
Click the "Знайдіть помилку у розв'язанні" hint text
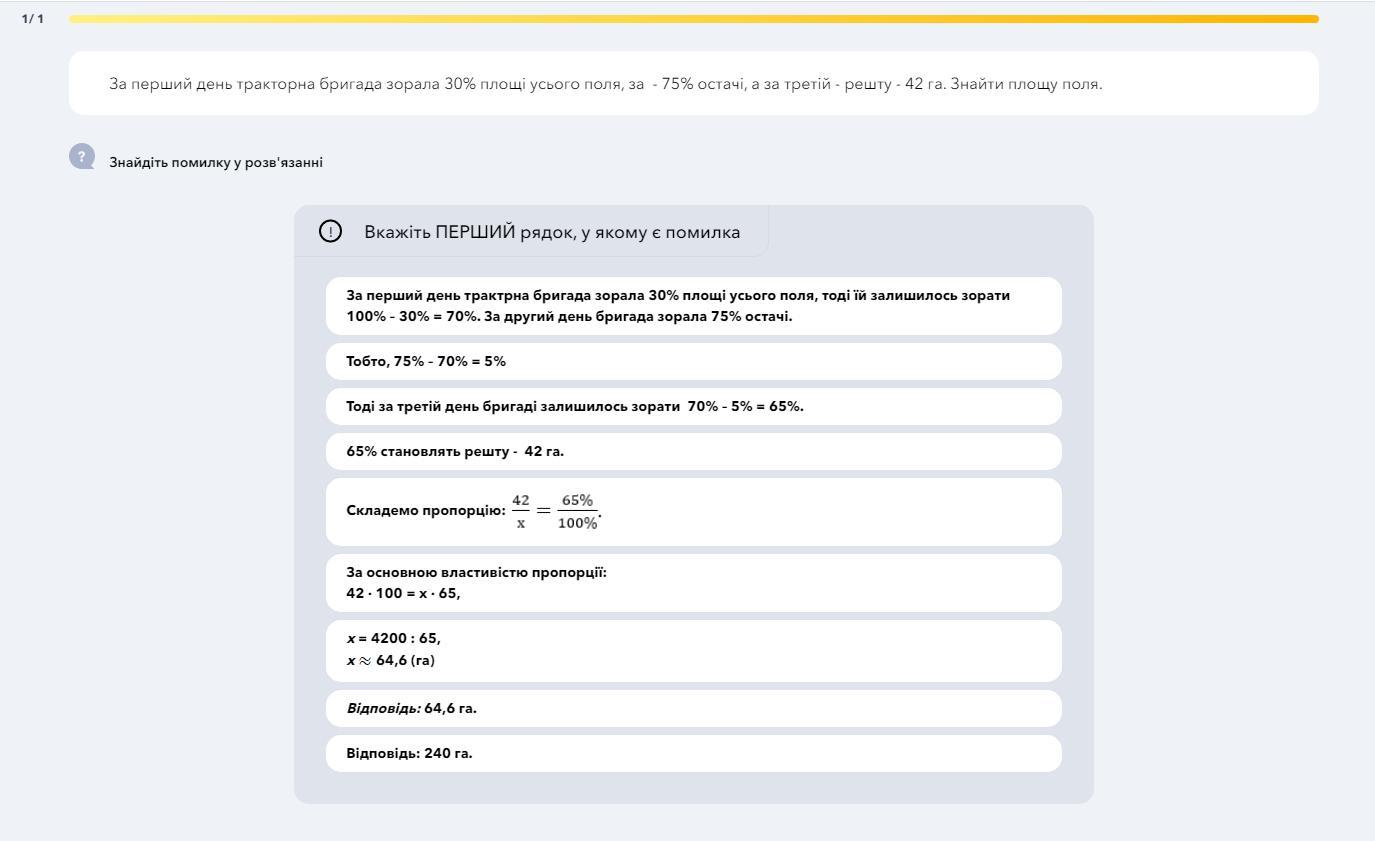click(216, 163)
